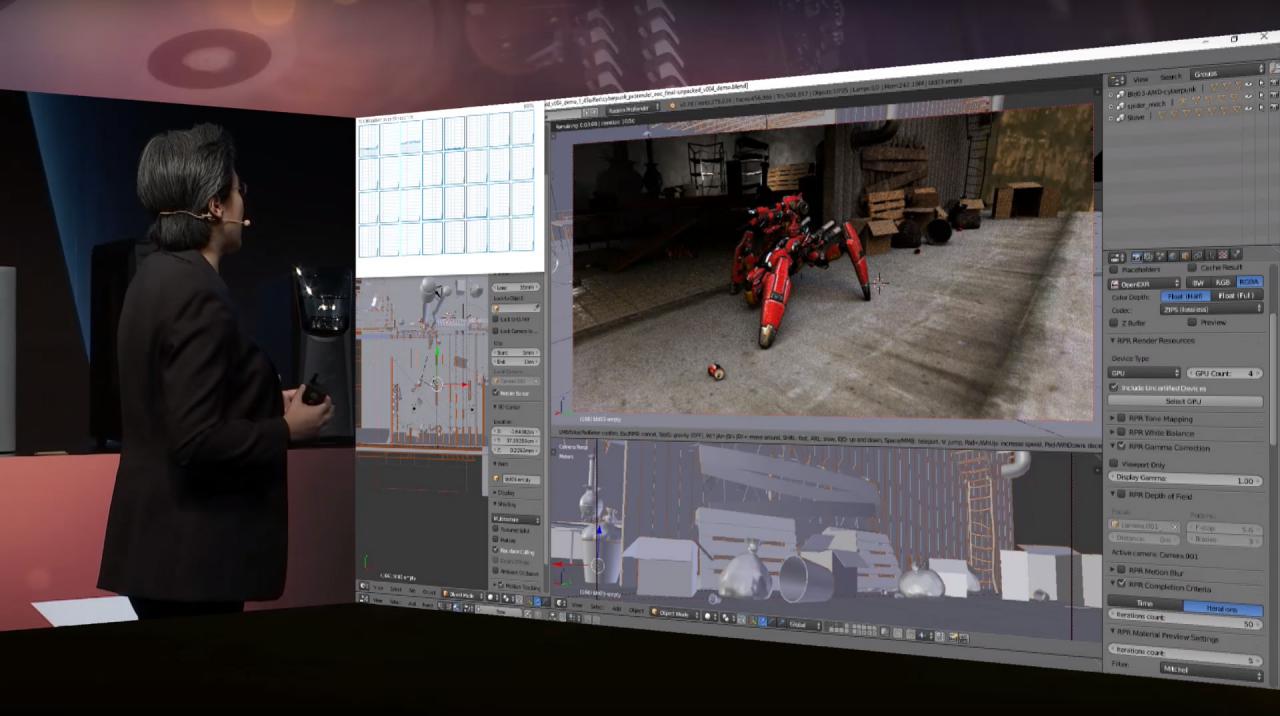Enable the Cache Result checkbox
Screen dimensions: 1280x716
pos(1192,267)
